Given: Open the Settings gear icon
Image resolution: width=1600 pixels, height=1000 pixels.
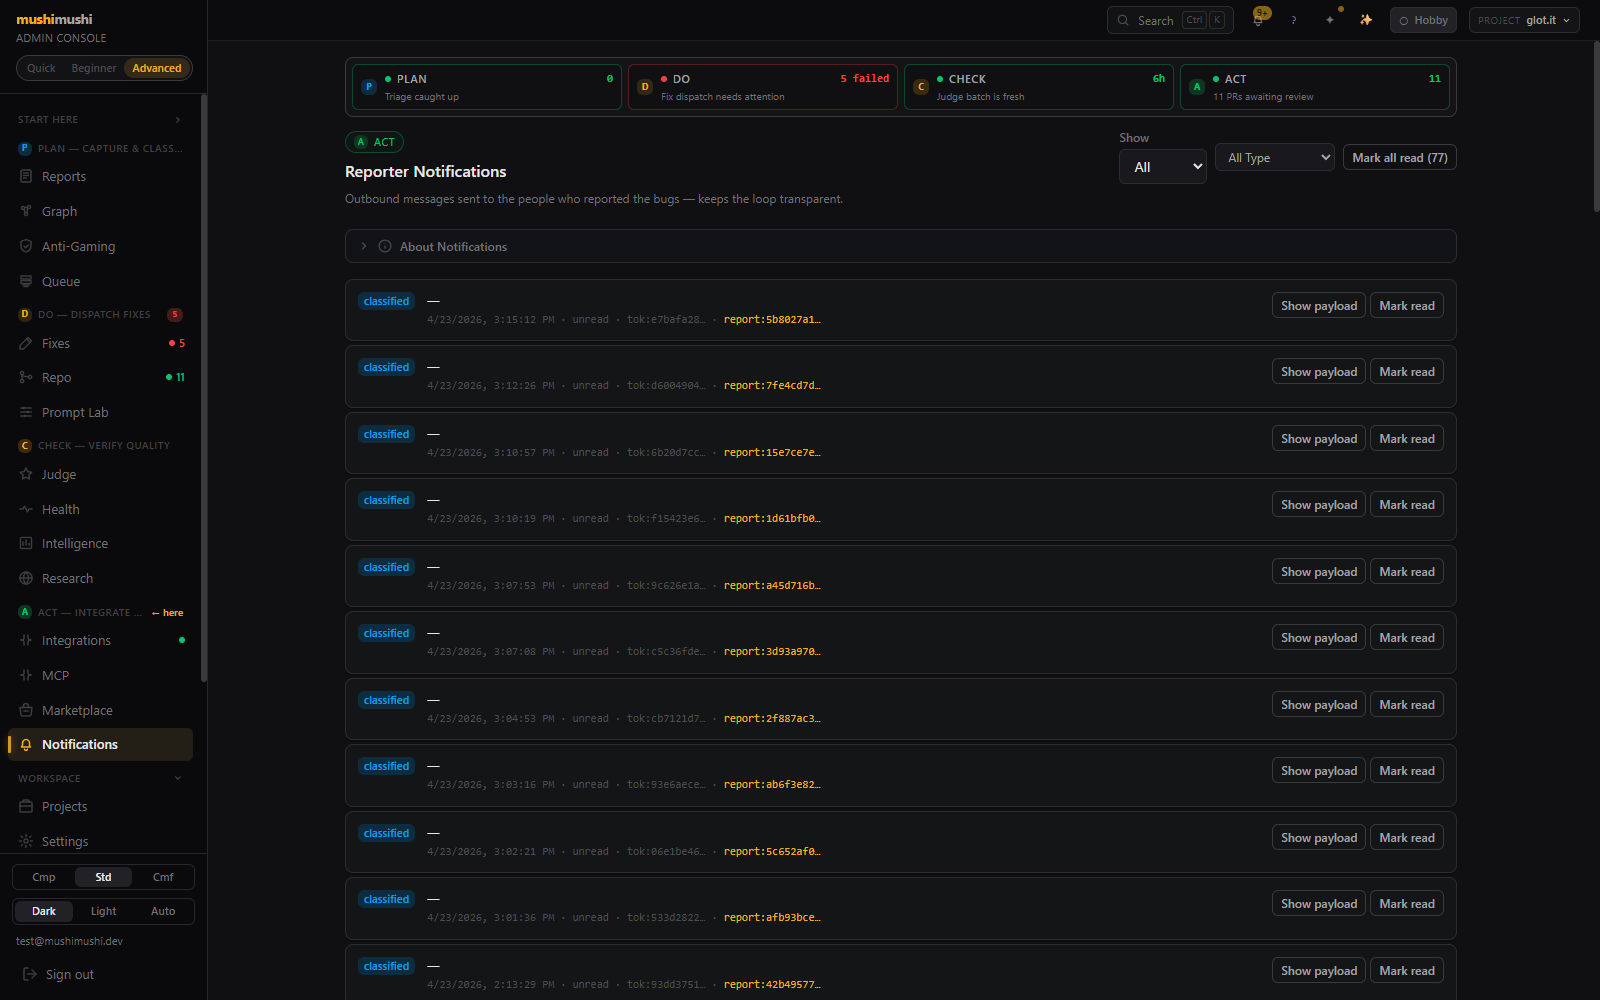Looking at the screenshot, I should pos(26,841).
